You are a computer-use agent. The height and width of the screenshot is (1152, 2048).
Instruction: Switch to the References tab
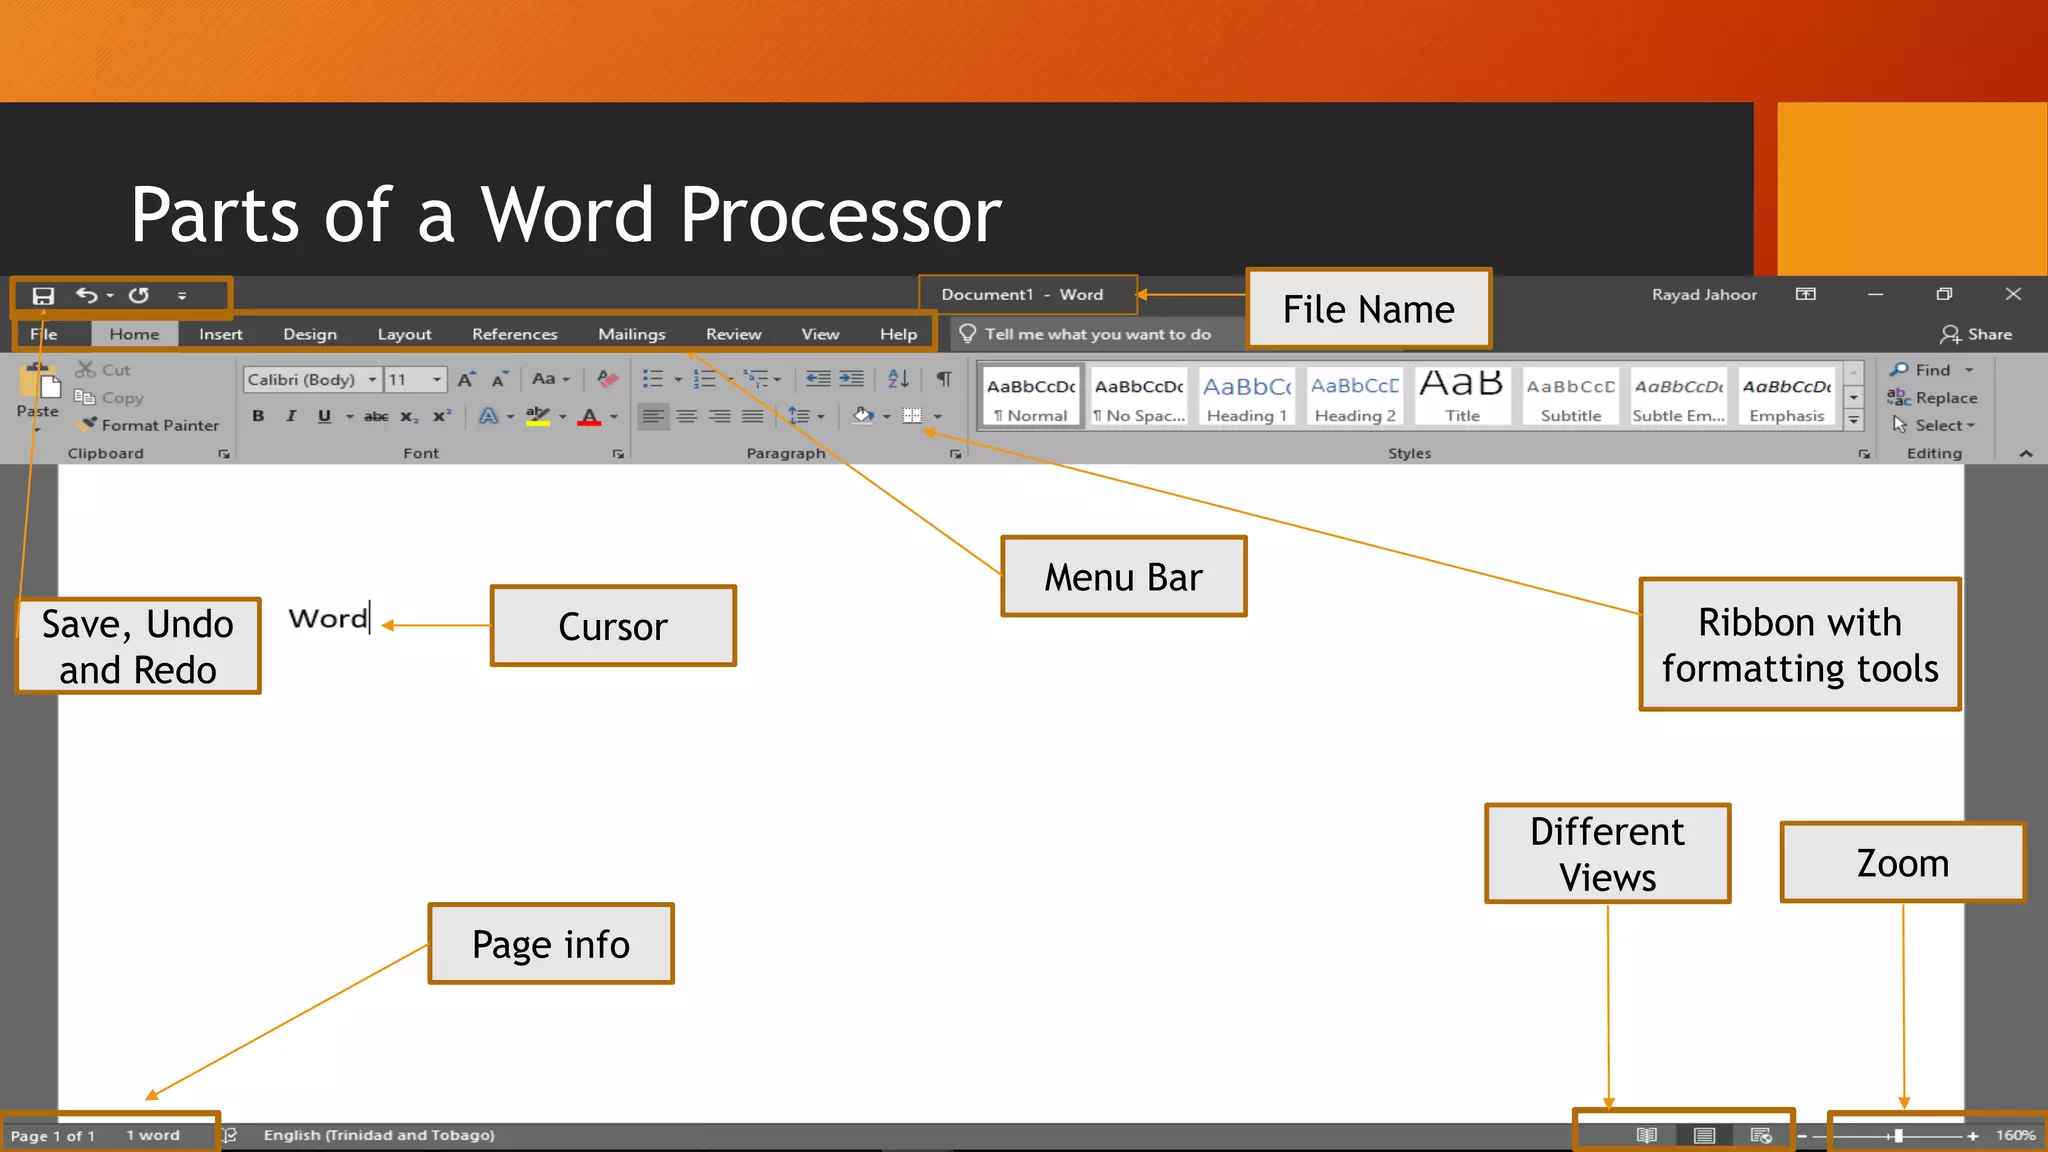pyautogui.click(x=514, y=334)
